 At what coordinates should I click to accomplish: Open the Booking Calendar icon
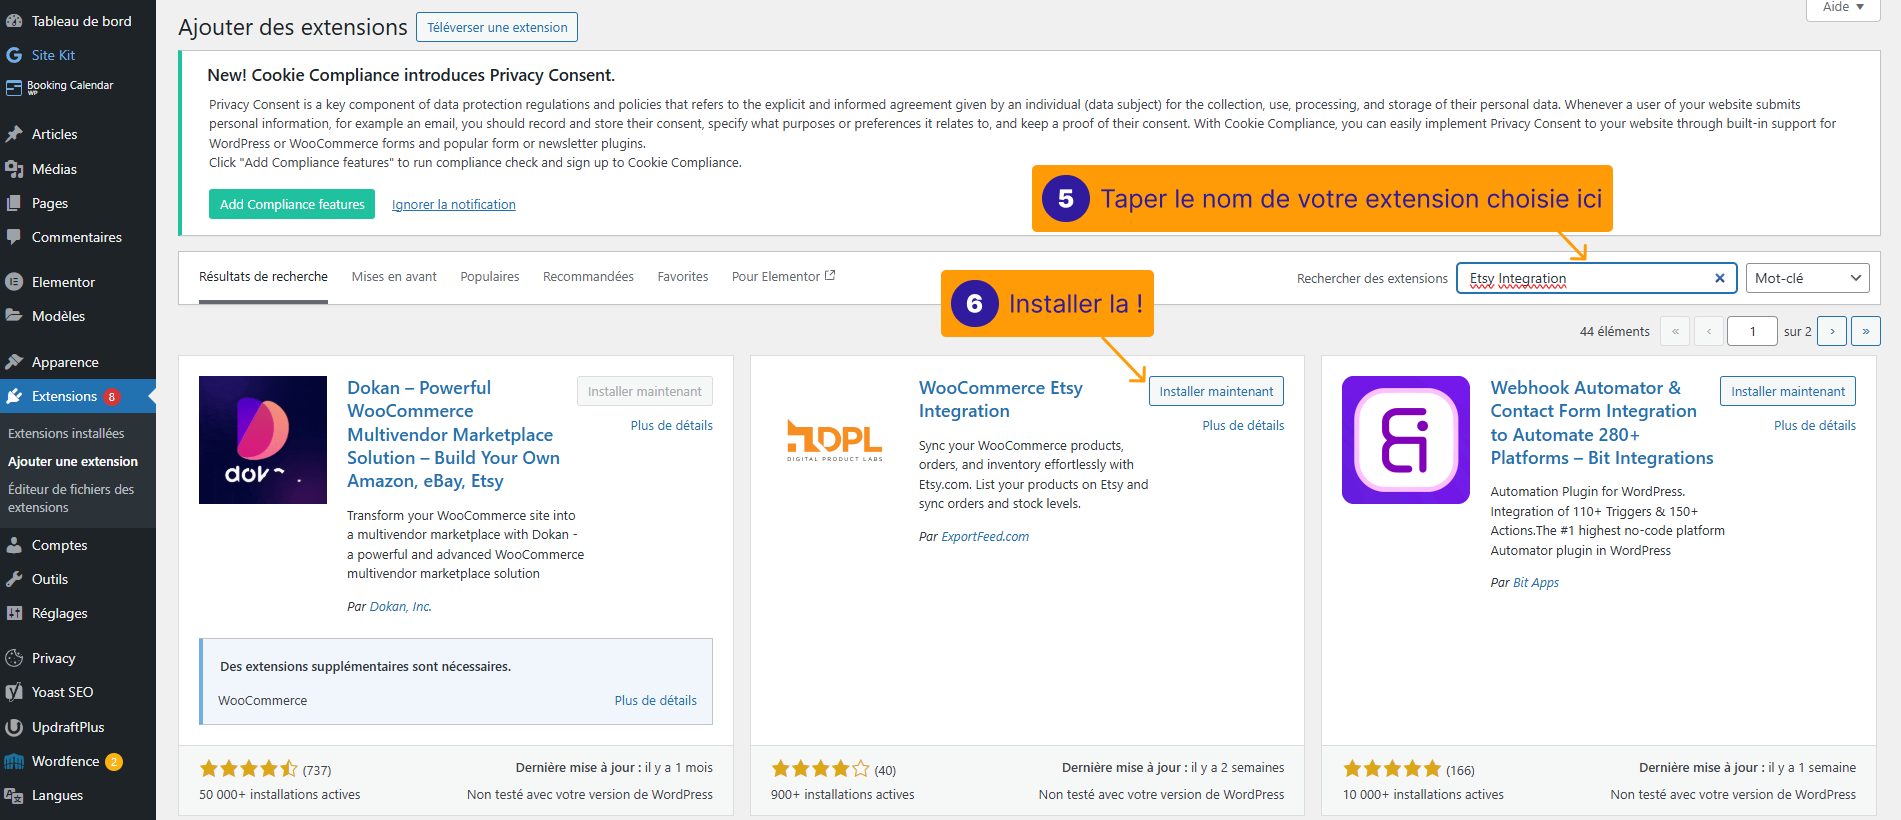pos(14,88)
